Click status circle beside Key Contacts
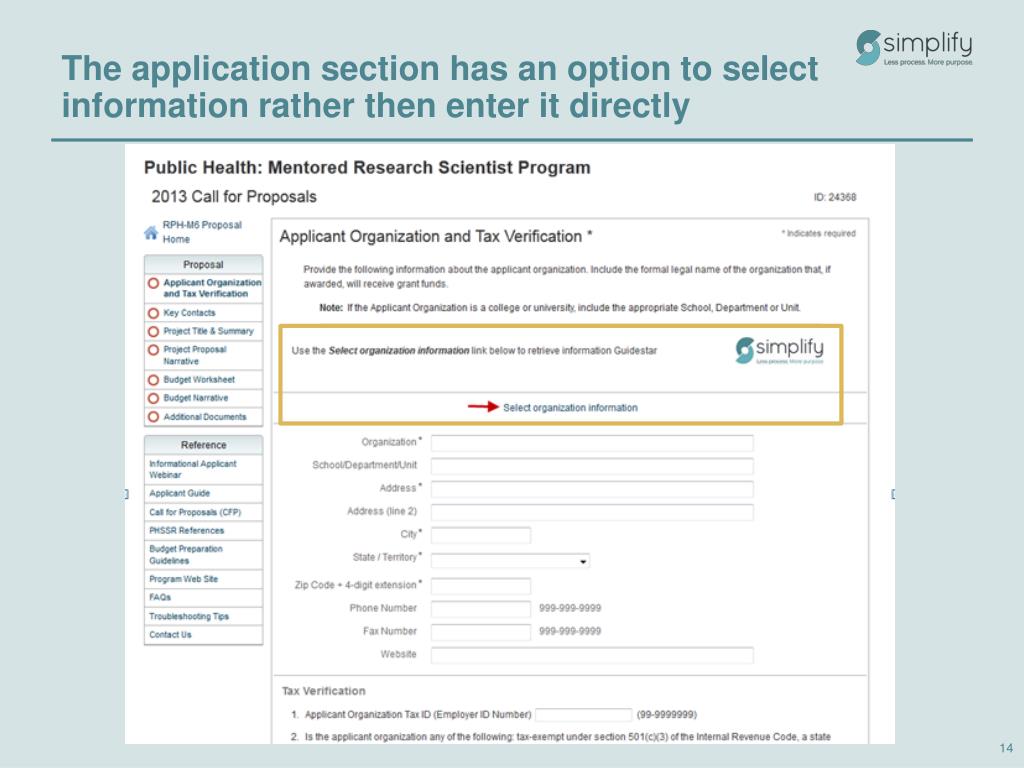The width and height of the screenshot is (1024, 768). tap(153, 313)
